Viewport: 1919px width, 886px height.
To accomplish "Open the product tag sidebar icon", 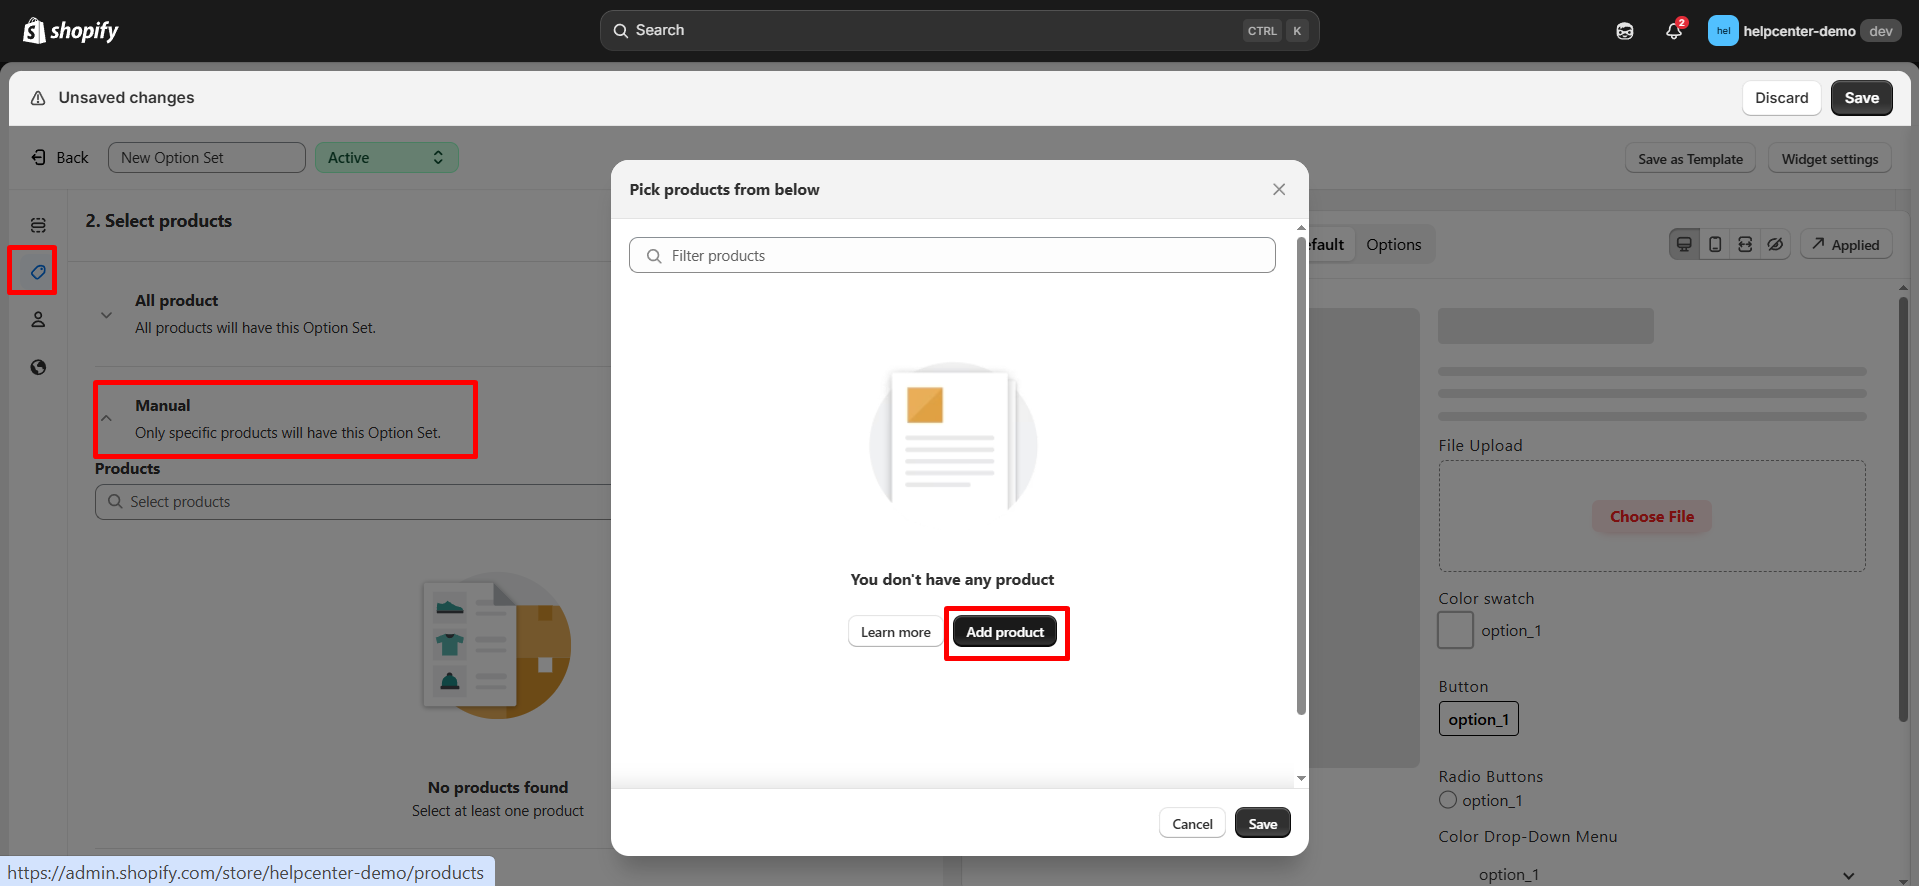I will 38,271.
